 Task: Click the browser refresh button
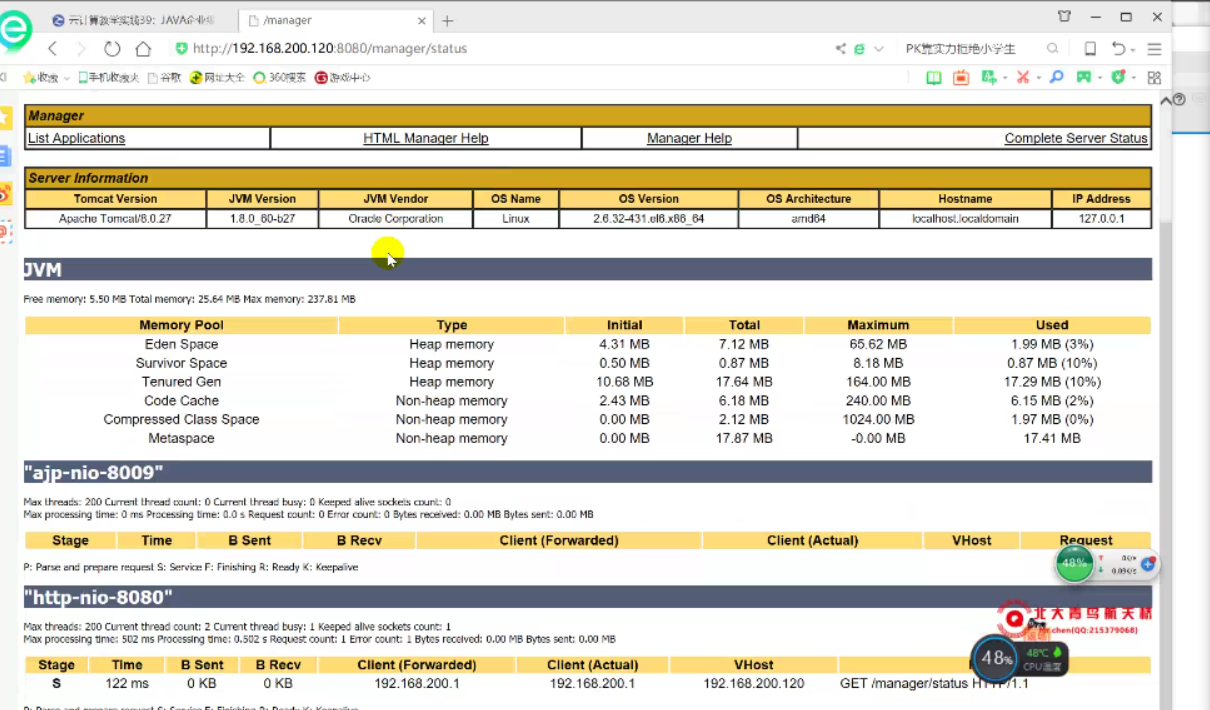coord(112,49)
